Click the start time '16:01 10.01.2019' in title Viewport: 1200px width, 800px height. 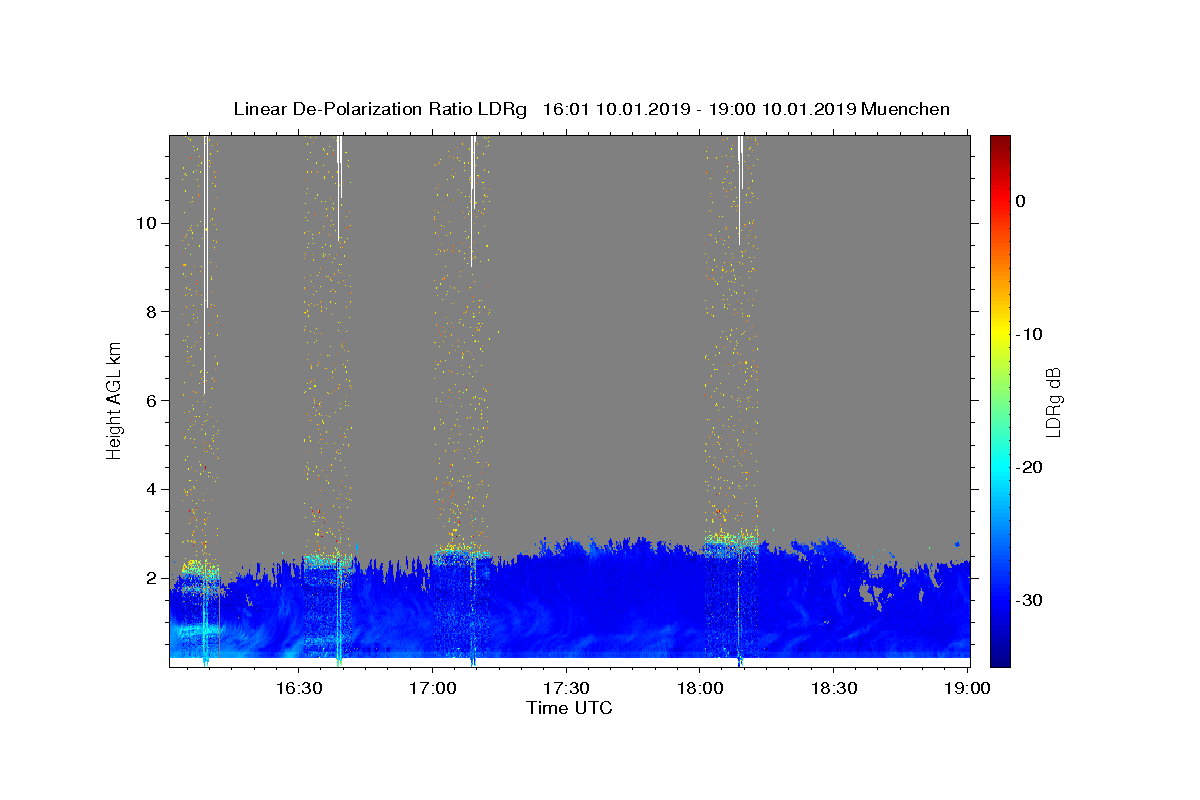coord(615,109)
